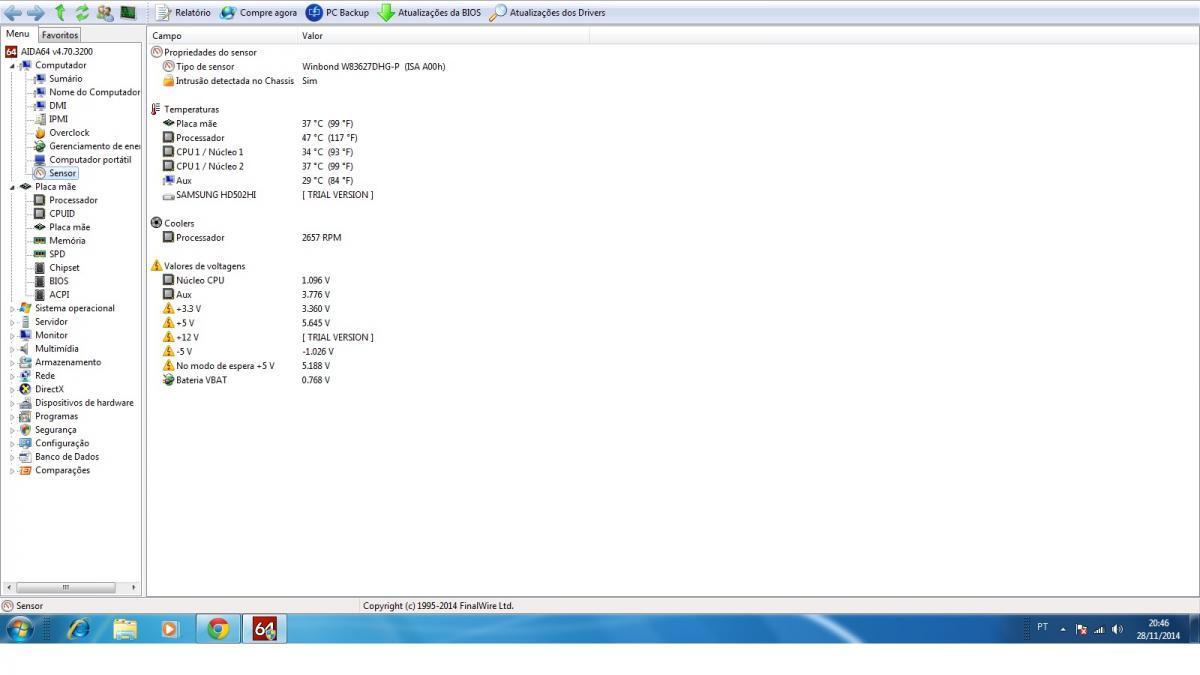Viewport: 1200px width, 675px height.
Task: Expand the Multimídia node
Action: point(14,349)
